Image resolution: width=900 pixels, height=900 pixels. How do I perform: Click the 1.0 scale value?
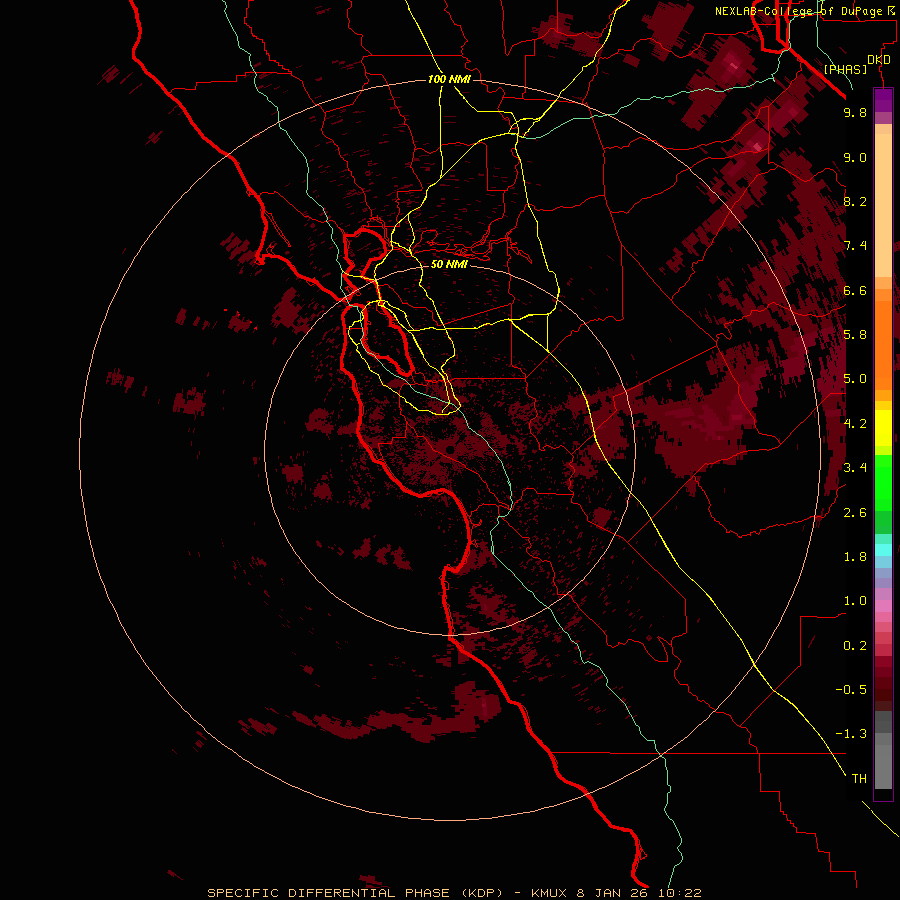pyautogui.click(x=855, y=601)
